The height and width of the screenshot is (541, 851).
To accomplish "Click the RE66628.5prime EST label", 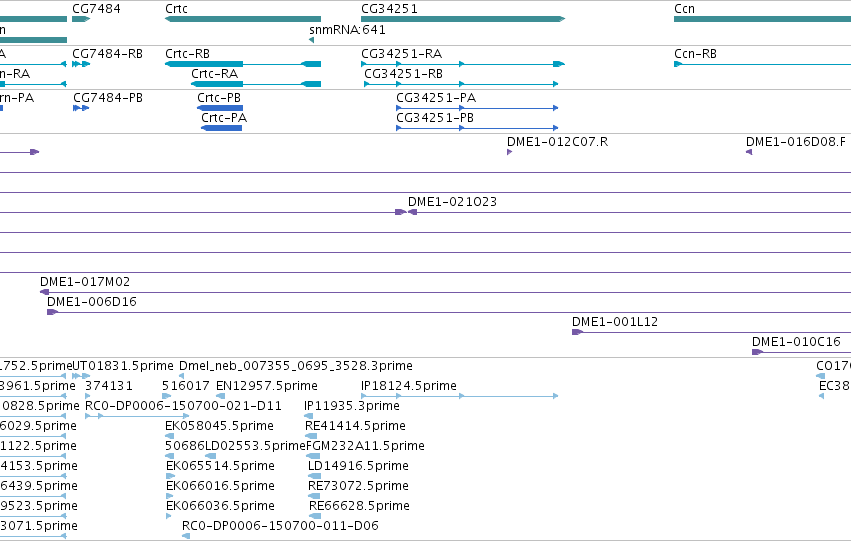I will point(359,506).
